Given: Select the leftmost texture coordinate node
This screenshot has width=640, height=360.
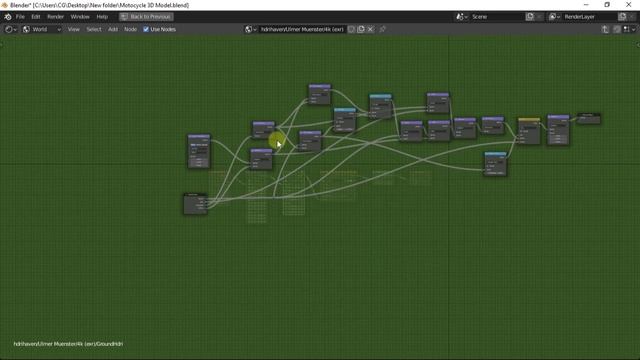Looking at the screenshot, I should click(x=199, y=151).
